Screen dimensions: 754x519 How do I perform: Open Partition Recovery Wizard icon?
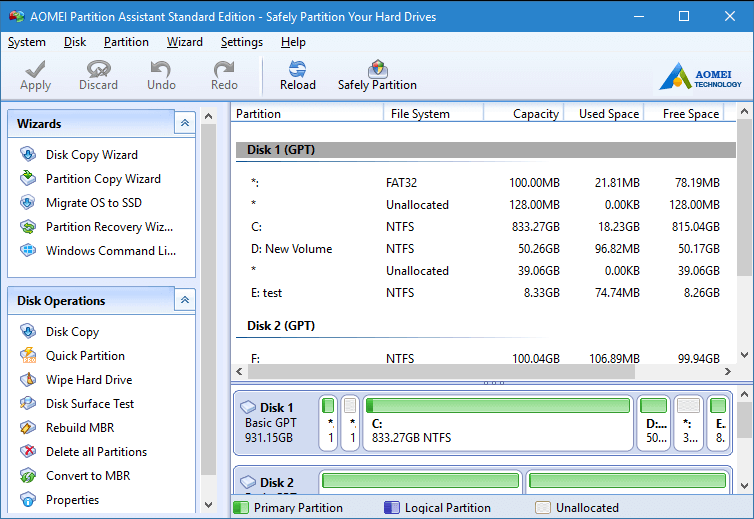point(28,227)
